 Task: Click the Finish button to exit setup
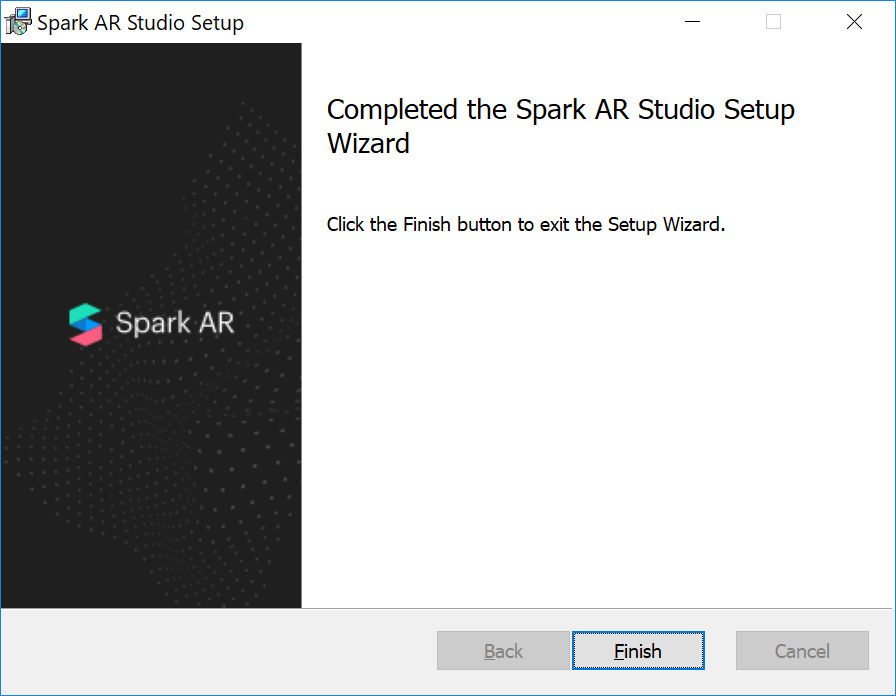(638, 651)
